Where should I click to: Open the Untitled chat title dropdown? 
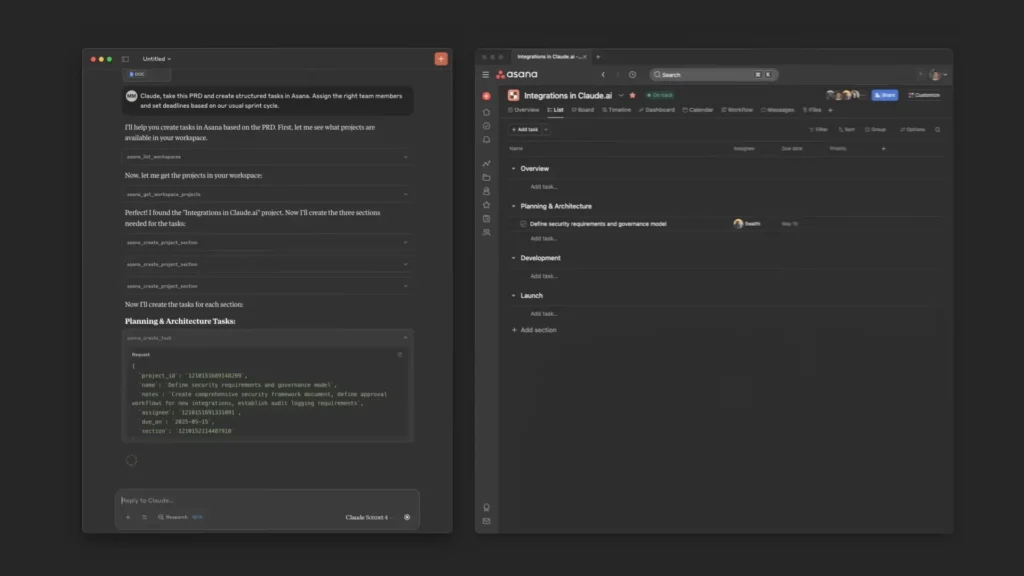pyautogui.click(x=157, y=59)
